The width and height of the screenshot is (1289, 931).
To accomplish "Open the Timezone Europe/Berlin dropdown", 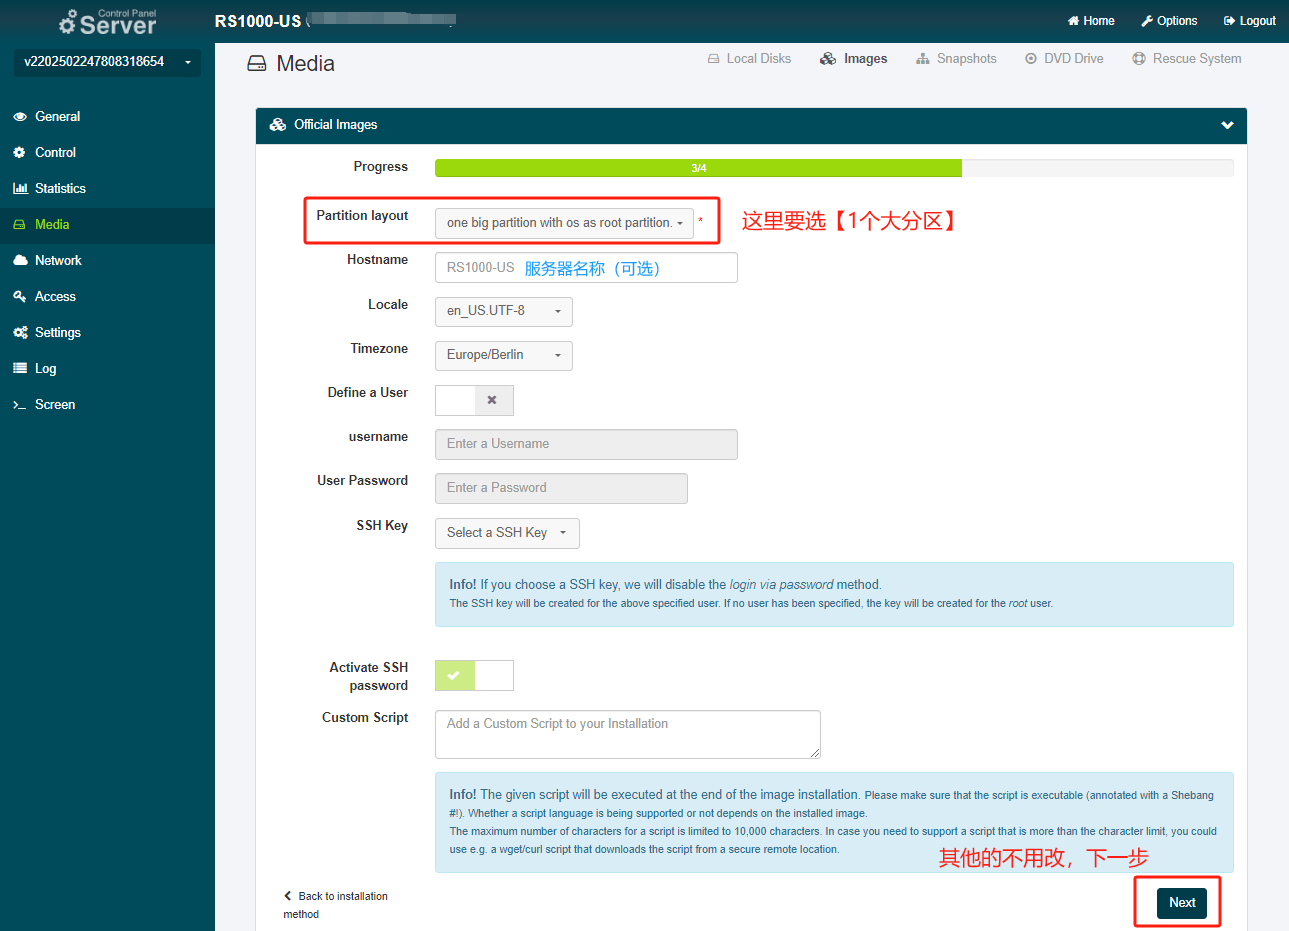I will click(503, 355).
